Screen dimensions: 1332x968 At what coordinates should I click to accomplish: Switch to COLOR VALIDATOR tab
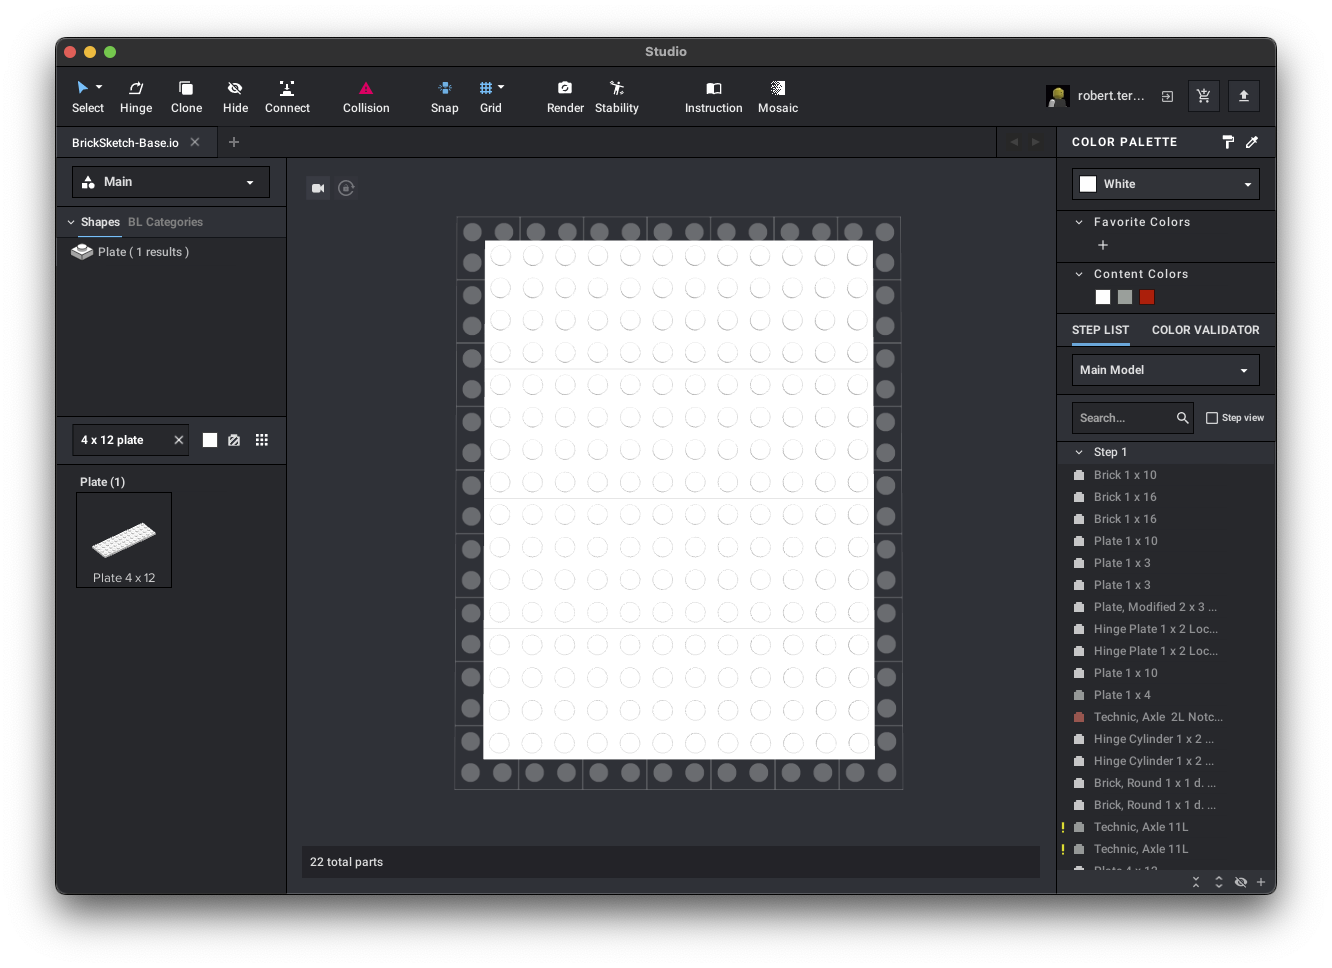1205,330
